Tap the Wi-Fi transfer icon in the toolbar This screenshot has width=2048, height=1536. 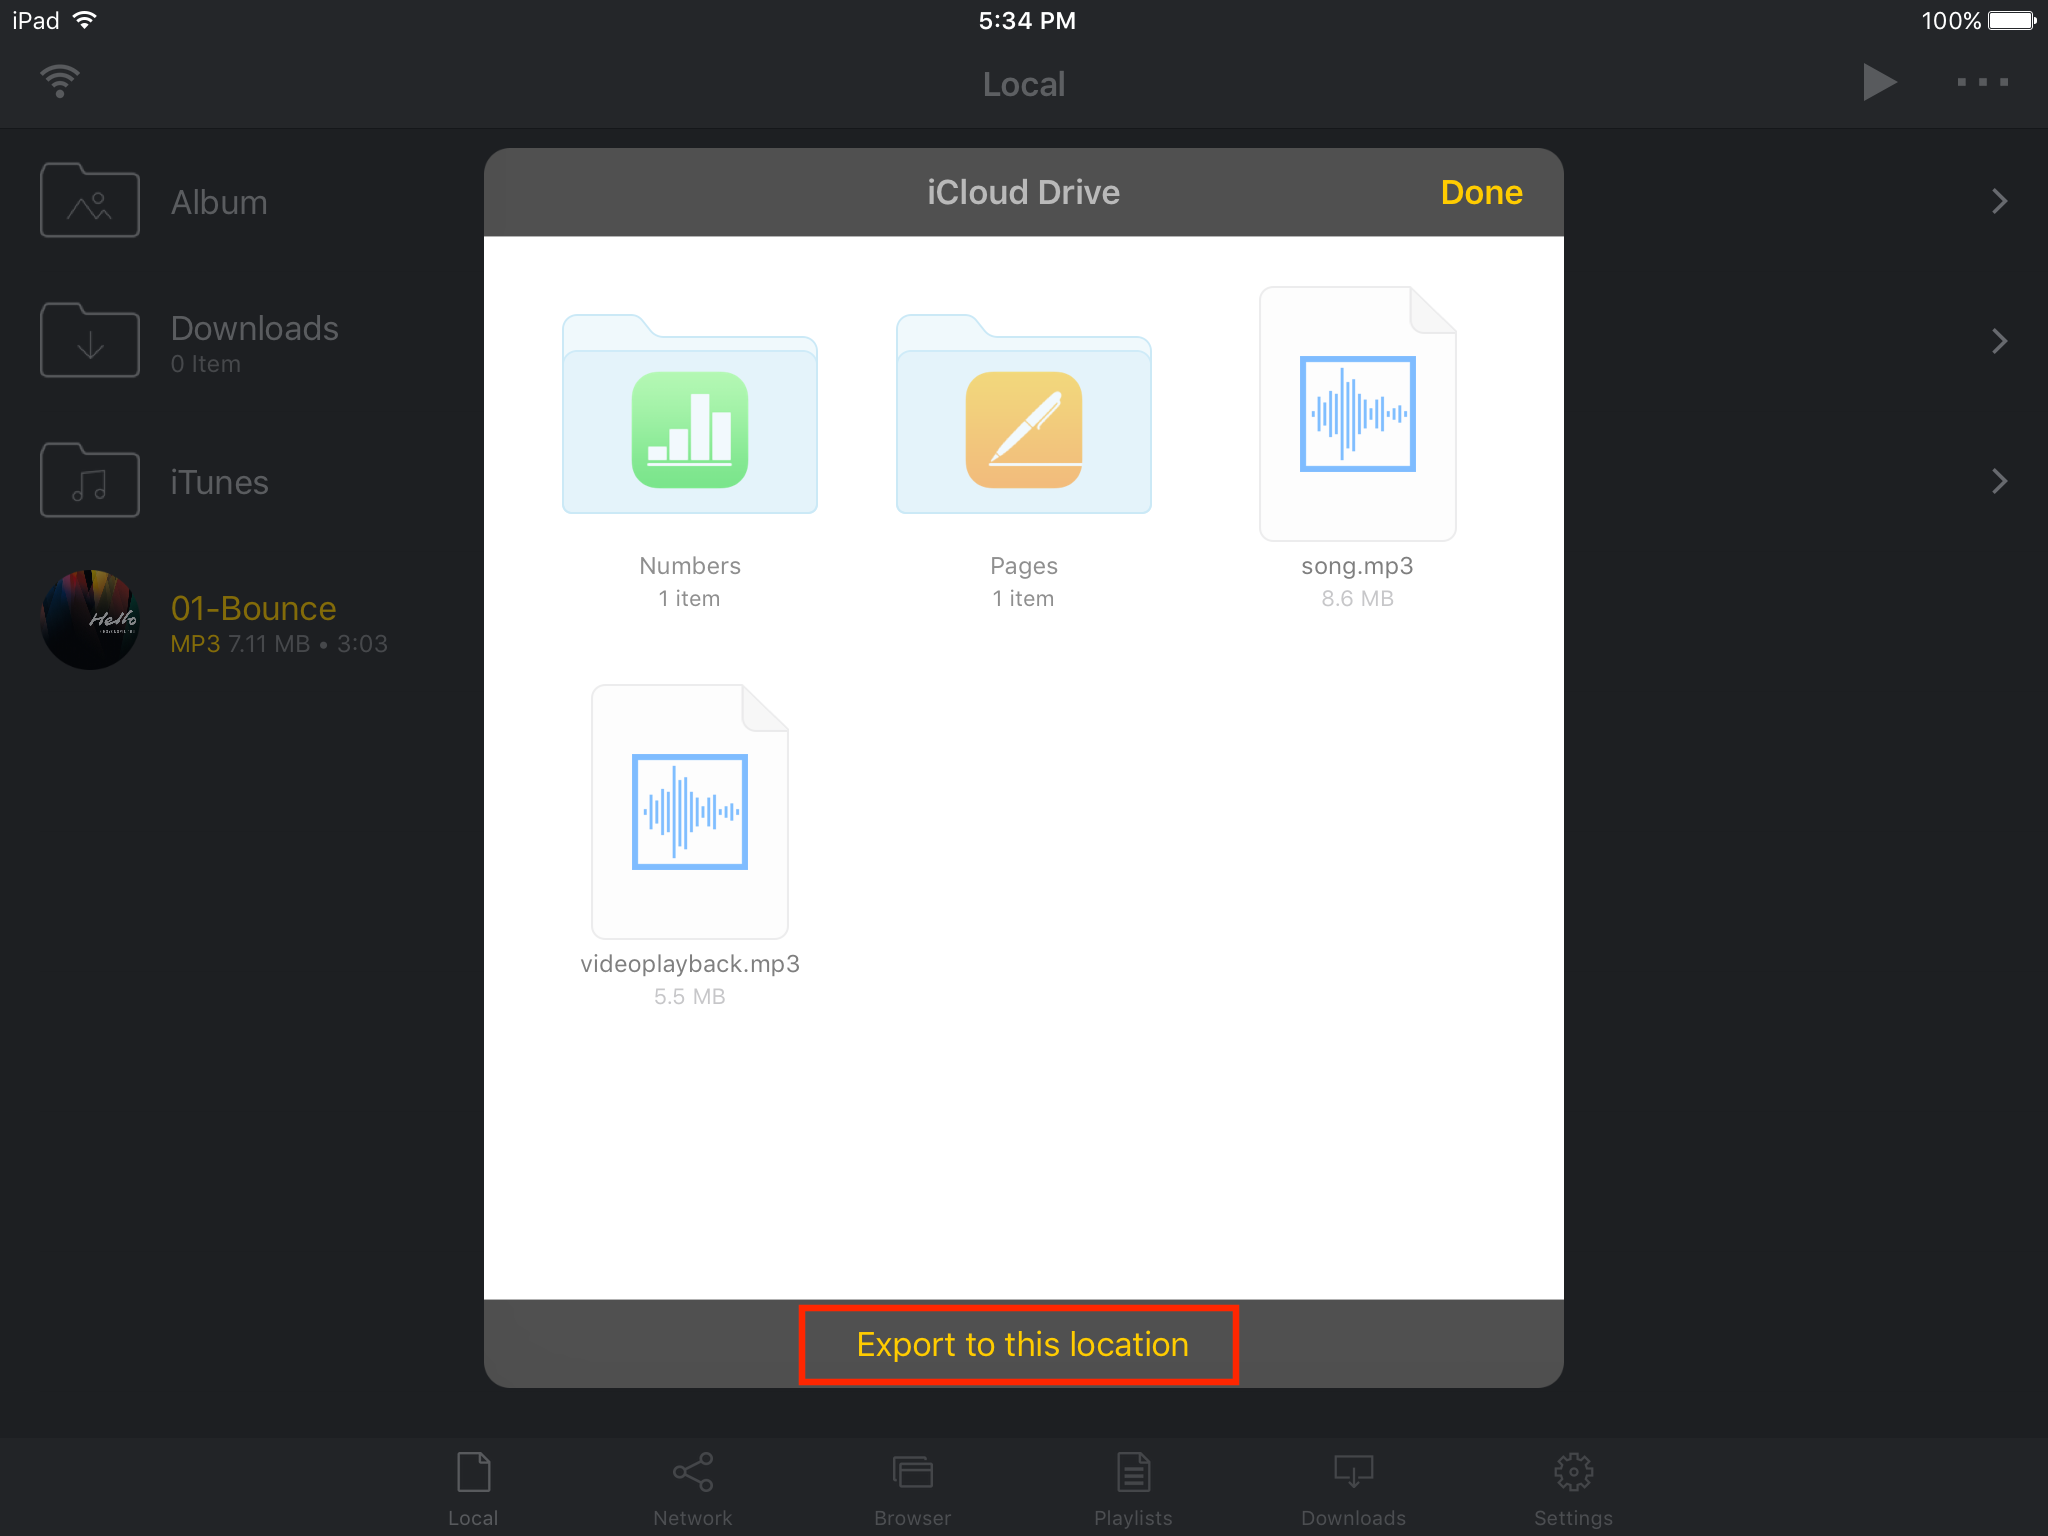click(x=60, y=82)
